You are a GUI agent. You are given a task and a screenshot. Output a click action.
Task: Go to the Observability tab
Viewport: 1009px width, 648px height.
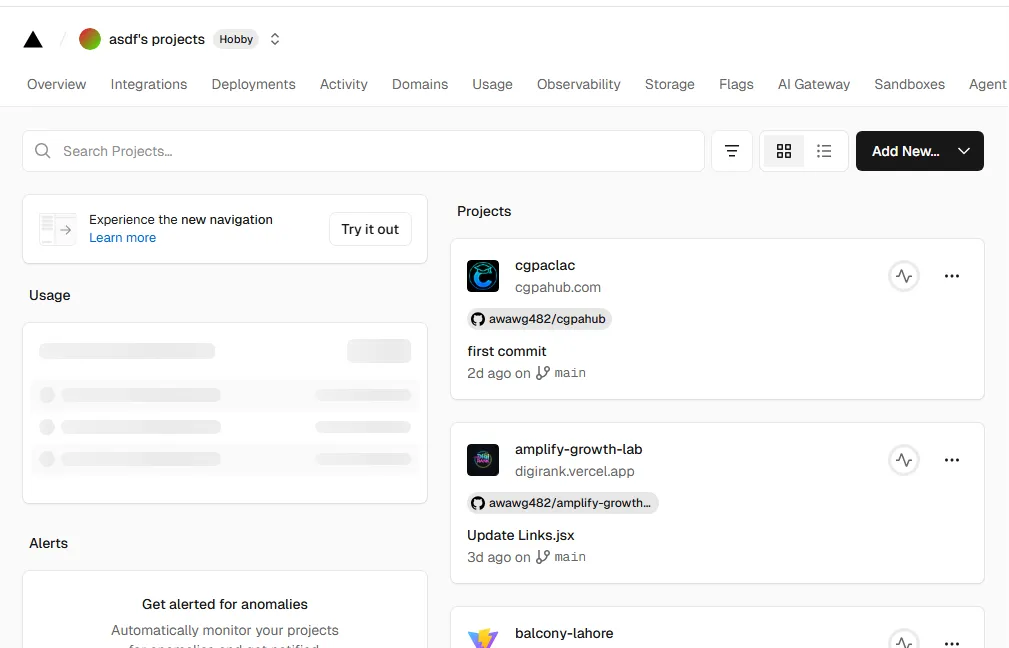[x=579, y=84]
